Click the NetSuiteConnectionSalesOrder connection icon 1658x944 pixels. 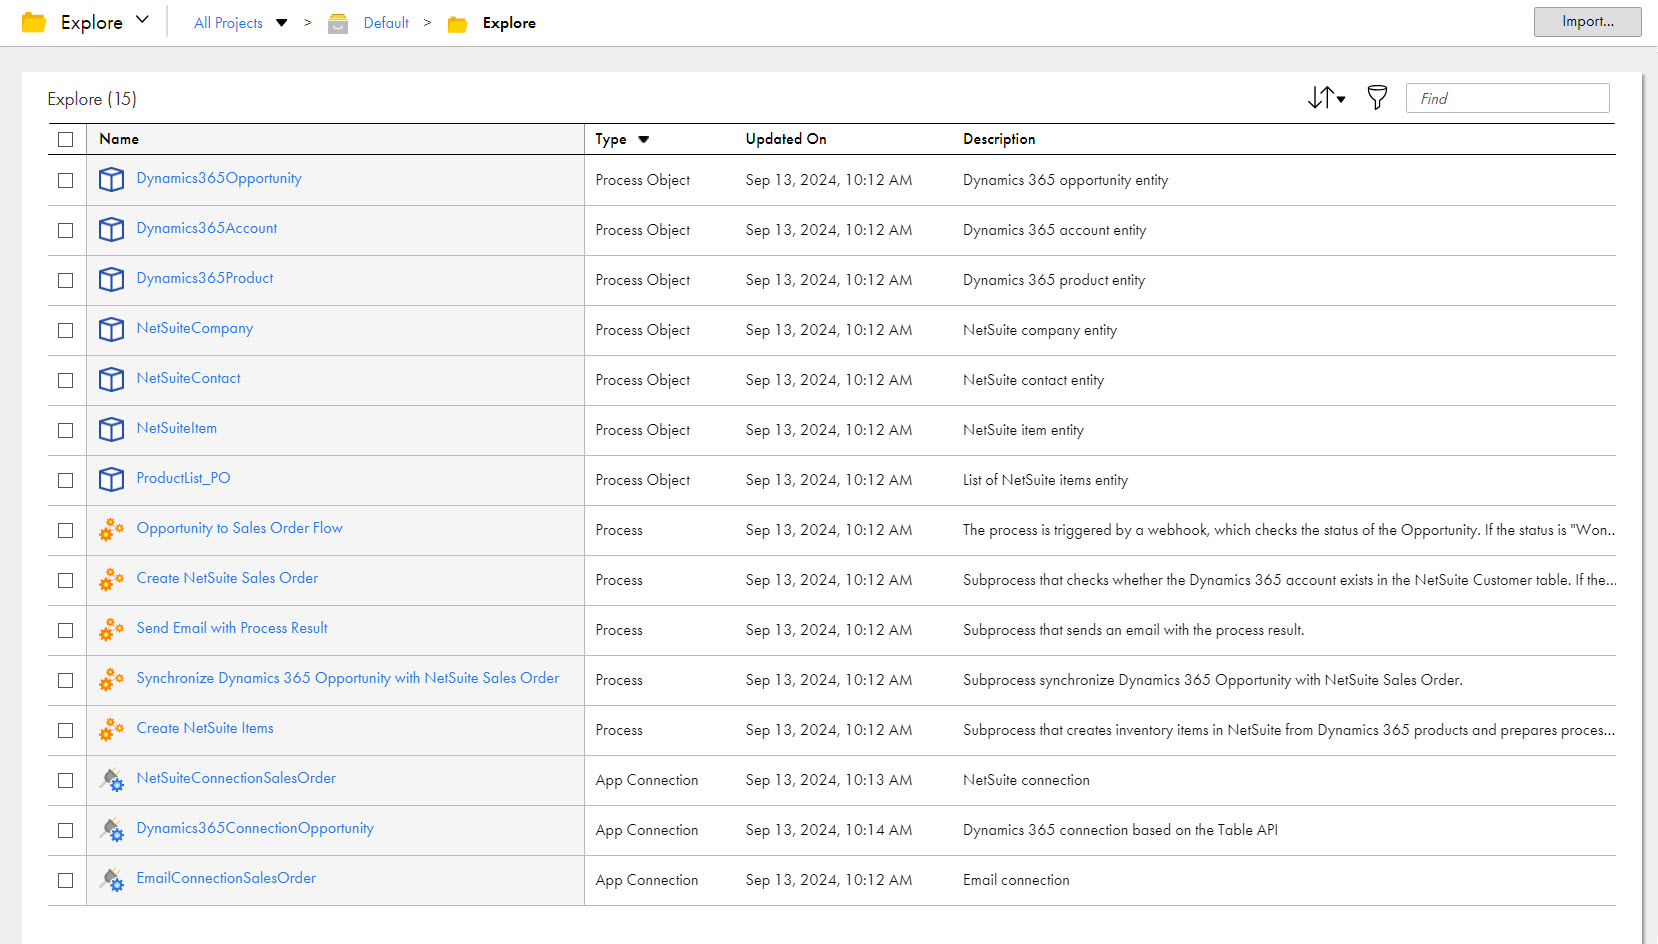111,780
